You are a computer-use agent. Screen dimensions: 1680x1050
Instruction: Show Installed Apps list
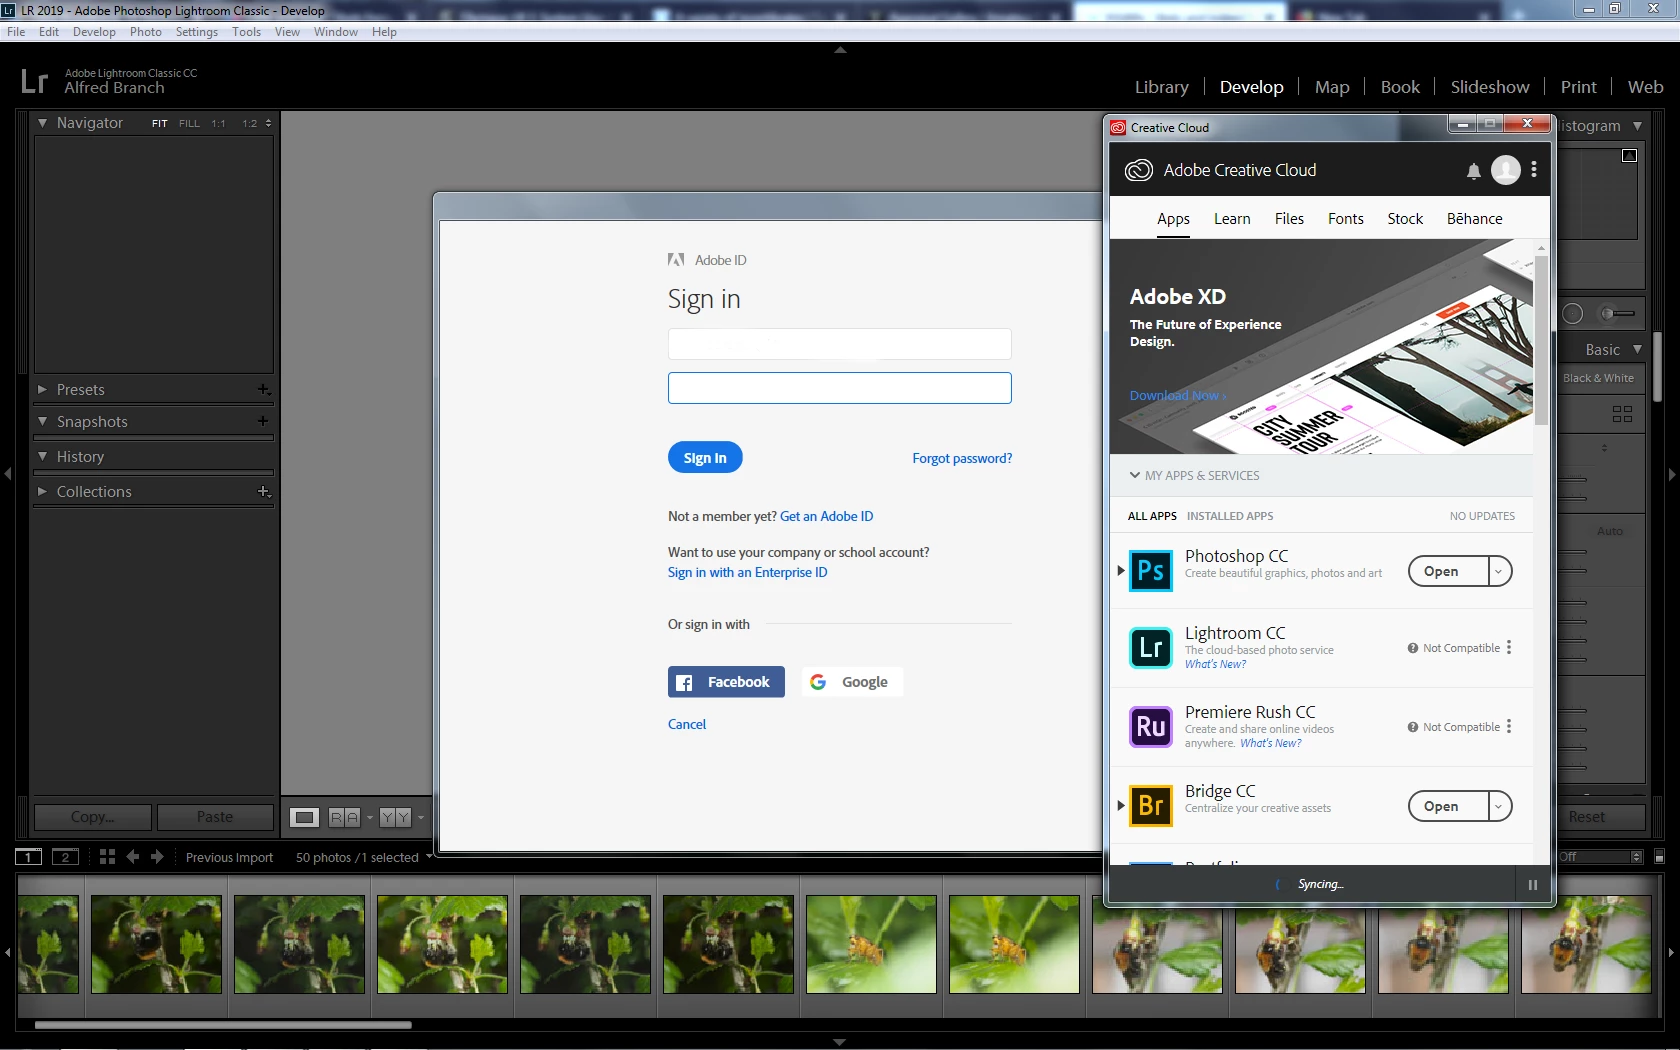click(x=1230, y=516)
